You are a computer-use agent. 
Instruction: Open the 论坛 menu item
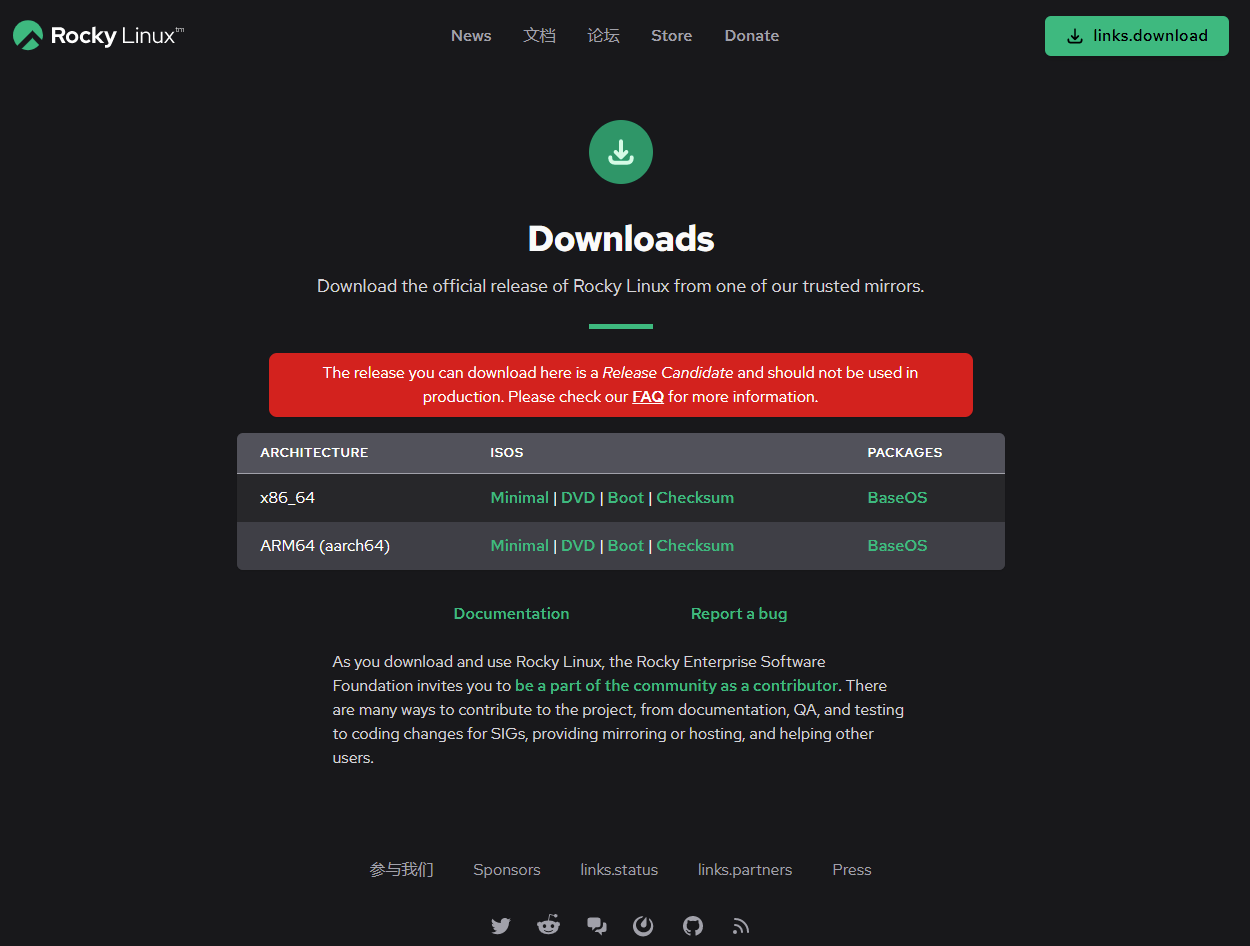pyautogui.click(x=603, y=36)
